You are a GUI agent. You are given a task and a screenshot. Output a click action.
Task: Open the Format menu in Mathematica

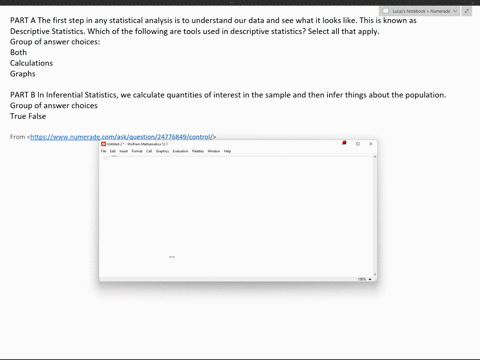coord(137,151)
